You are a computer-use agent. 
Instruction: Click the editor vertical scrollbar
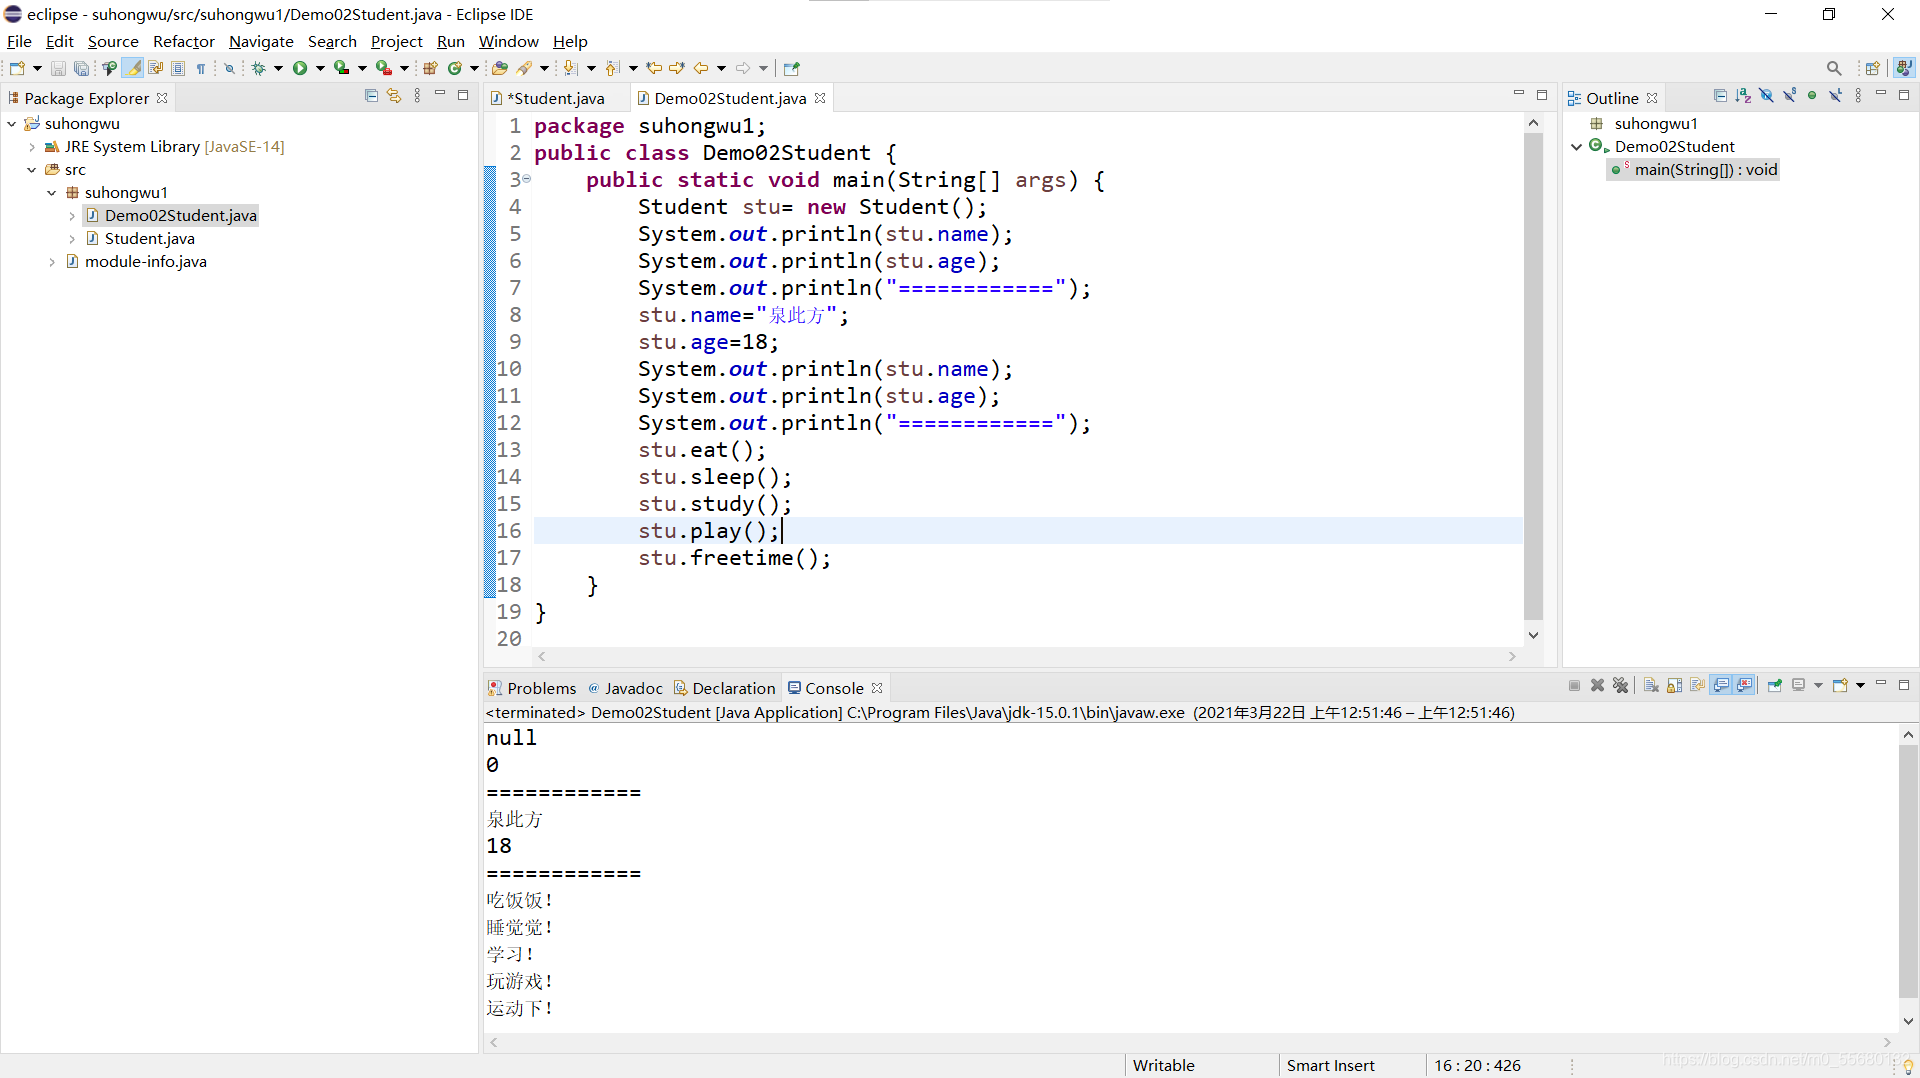(x=1533, y=378)
